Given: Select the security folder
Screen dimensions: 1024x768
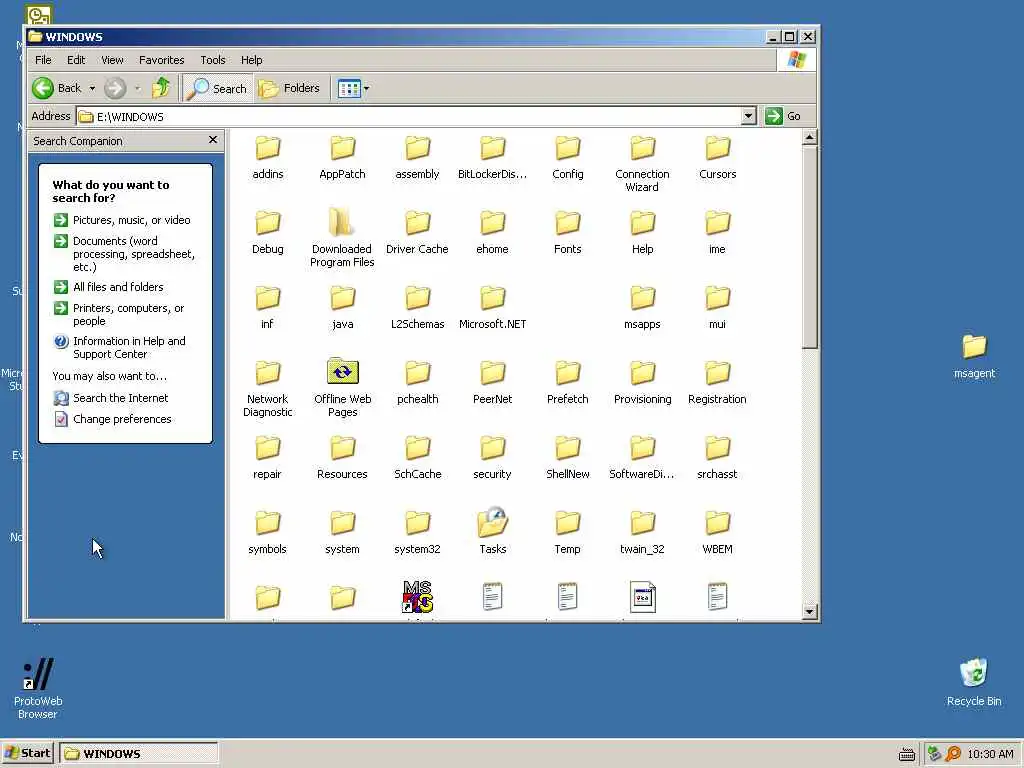Looking at the screenshot, I should click(x=492, y=457).
